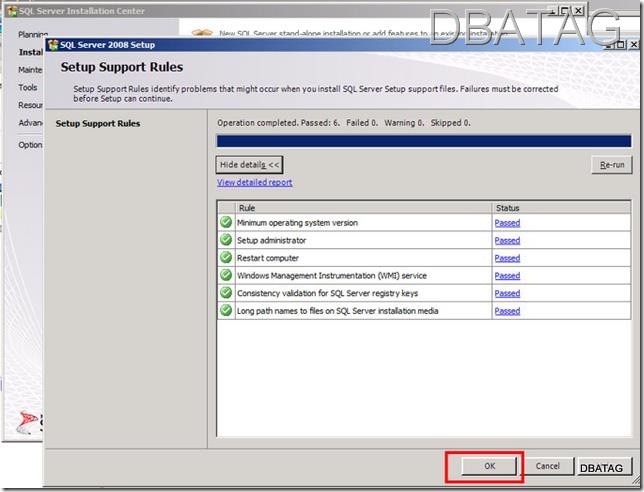This screenshot has height=492, width=644.
Task: Open Passed status for Long path names rule
Action: (507, 311)
